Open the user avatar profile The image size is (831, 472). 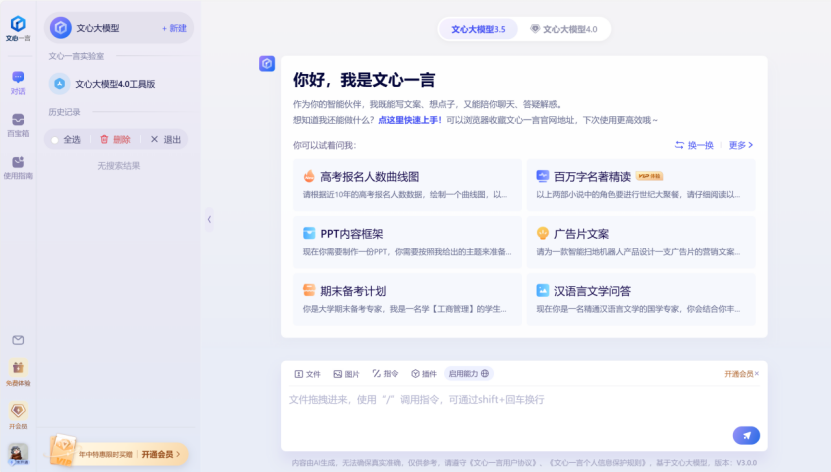(18, 453)
